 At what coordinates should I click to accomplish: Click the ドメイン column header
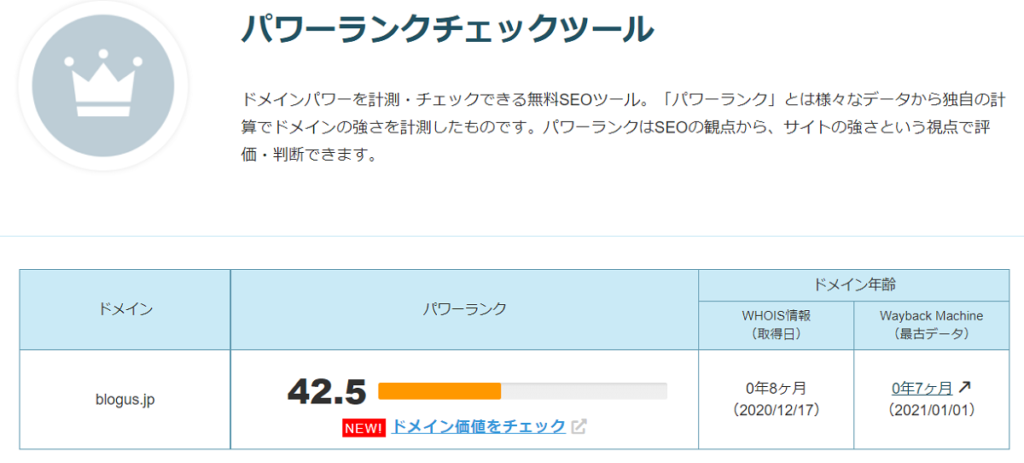pyautogui.click(x=125, y=310)
